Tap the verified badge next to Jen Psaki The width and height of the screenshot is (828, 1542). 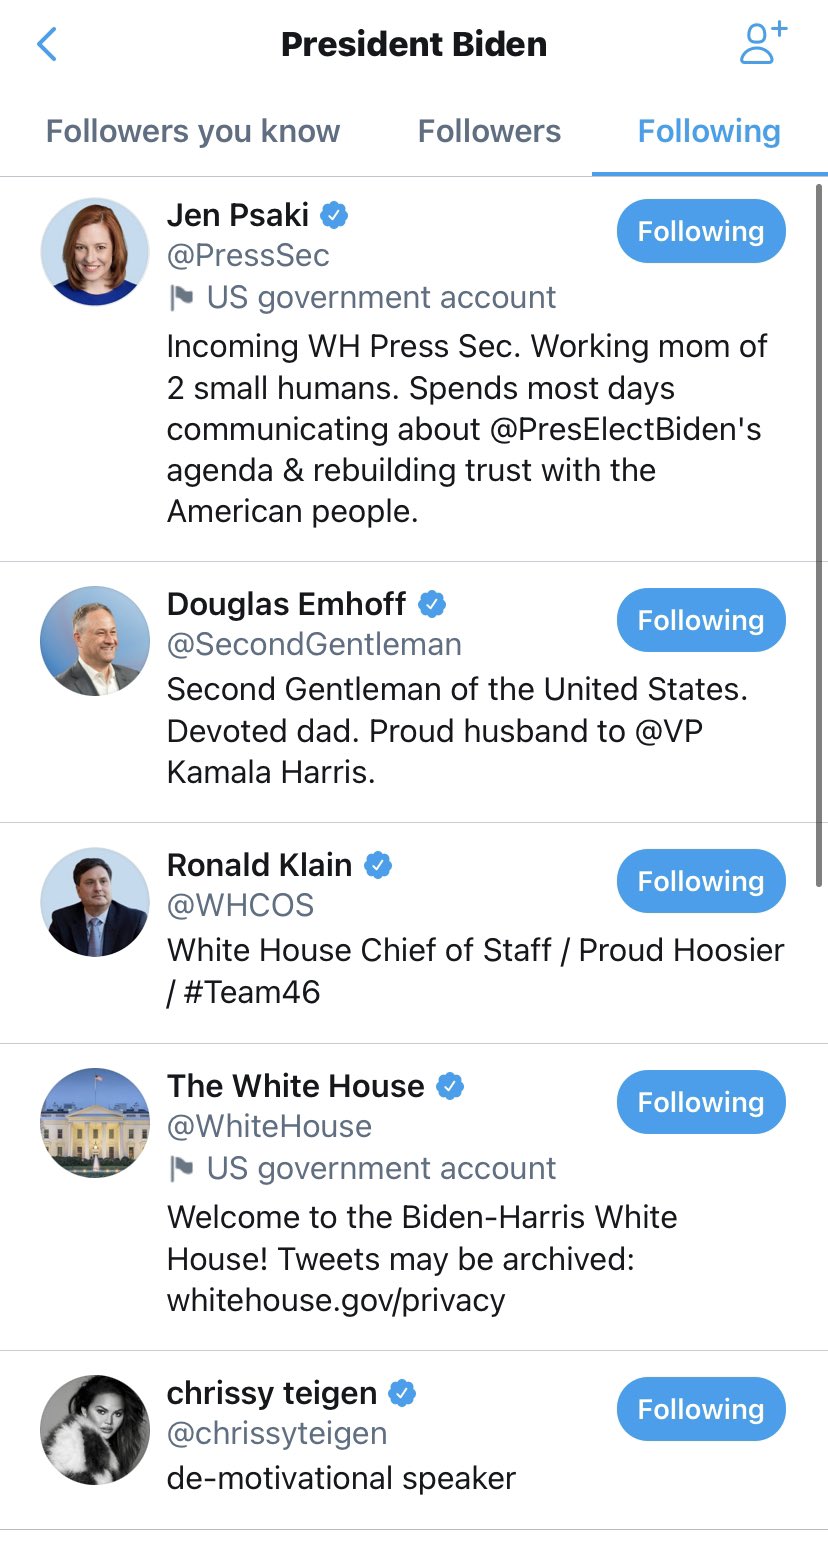pos(334,214)
